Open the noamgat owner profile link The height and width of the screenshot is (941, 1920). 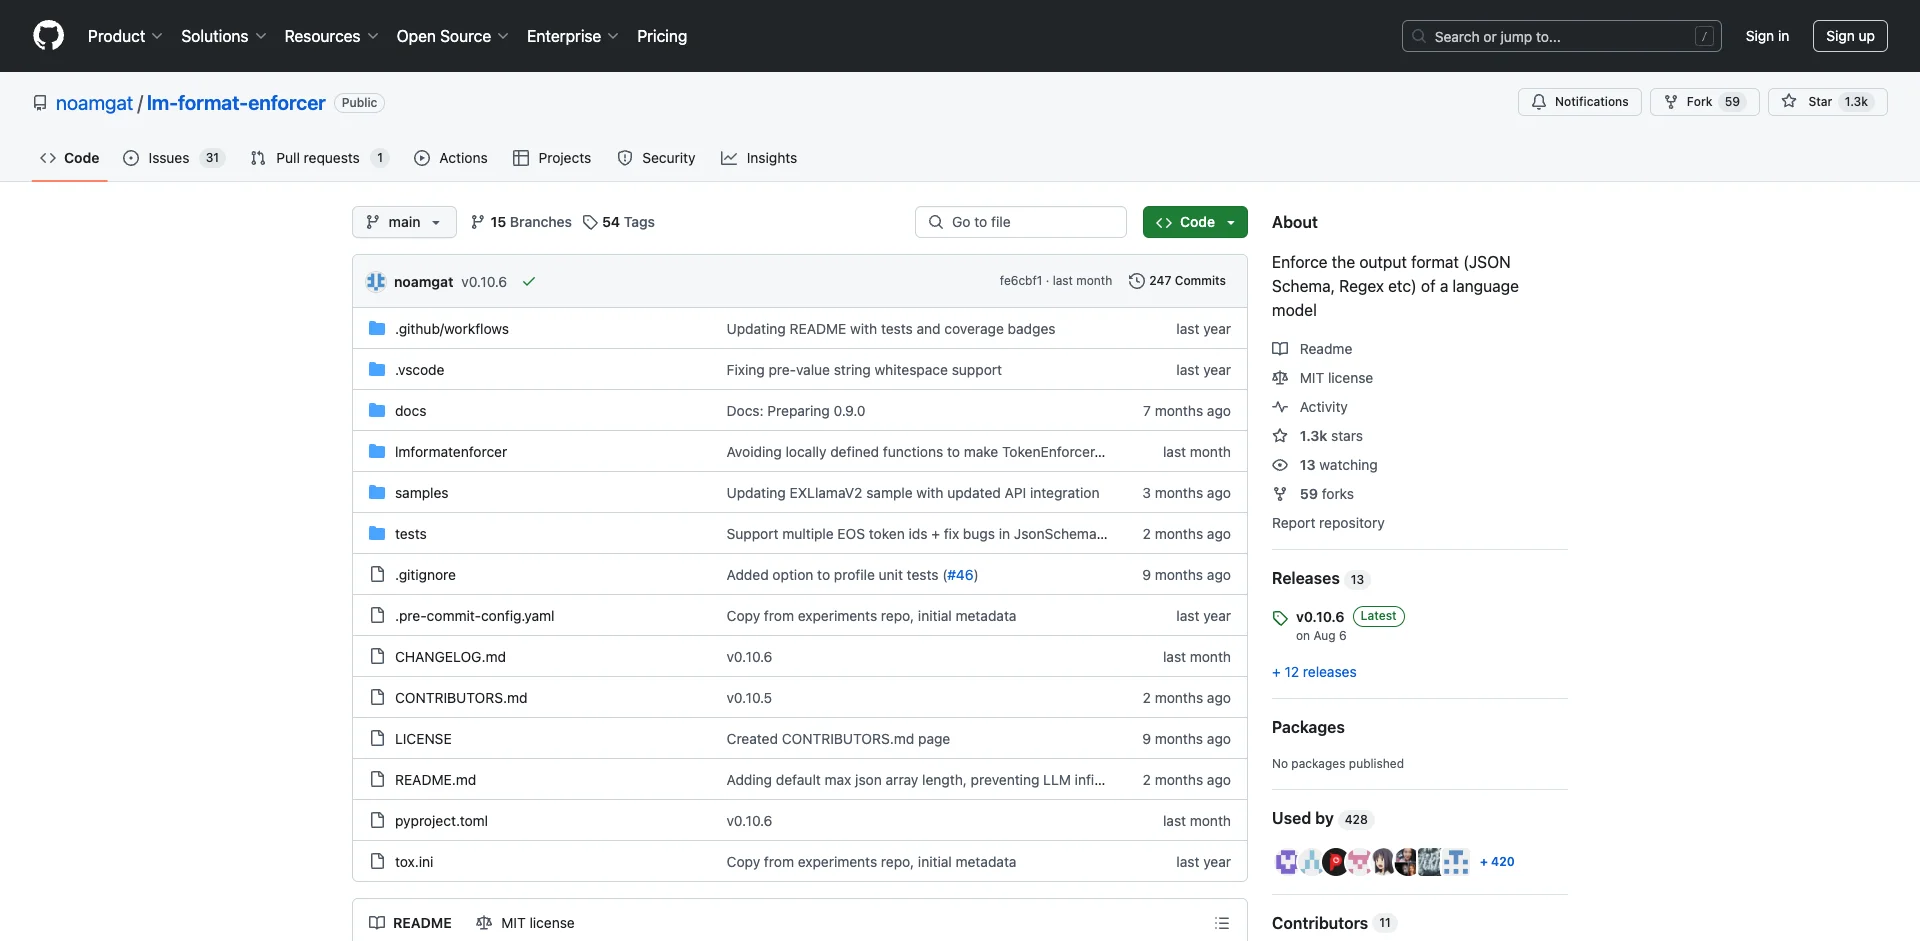[94, 103]
